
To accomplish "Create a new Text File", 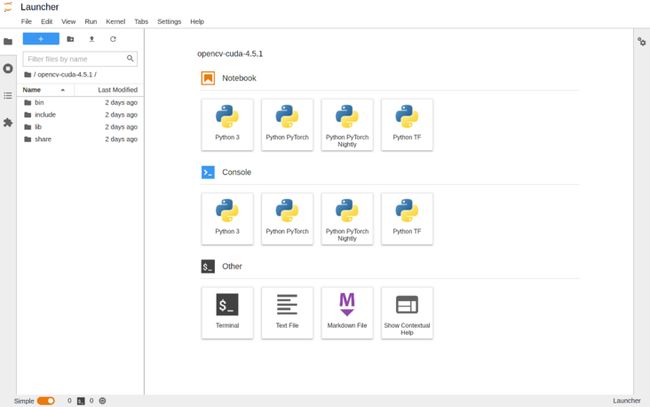I will pos(287,313).
